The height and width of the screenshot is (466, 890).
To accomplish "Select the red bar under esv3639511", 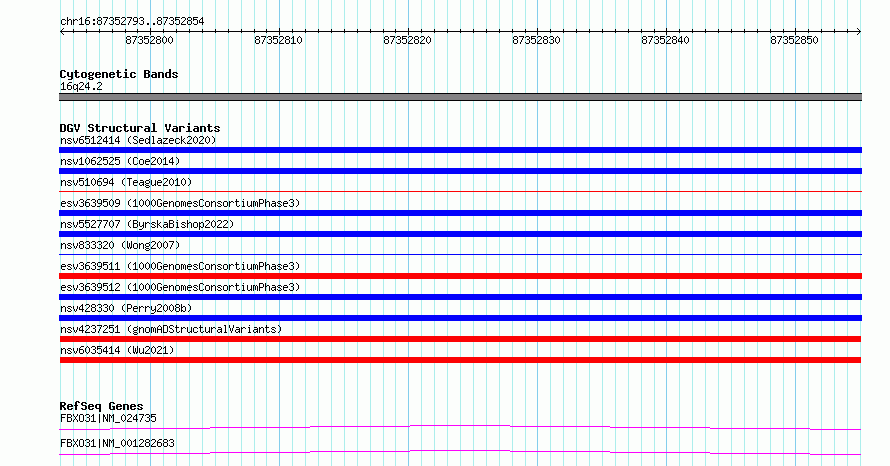I will coord(460,276).
